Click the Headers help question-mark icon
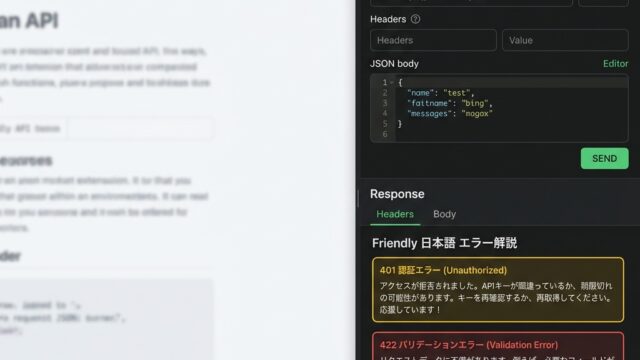640x360 pixels. pos(415,19)
